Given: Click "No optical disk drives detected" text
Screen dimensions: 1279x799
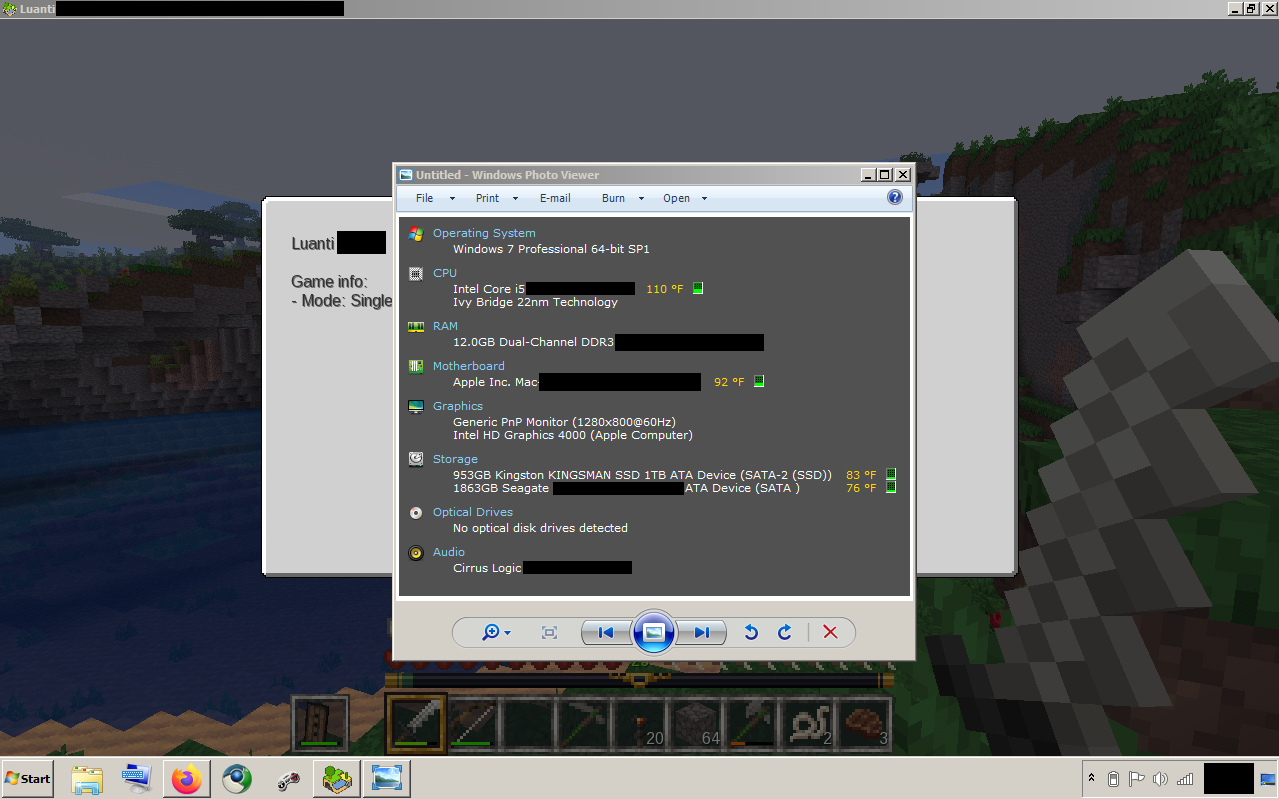Looking at the screenshot, I should coord(540,528).
